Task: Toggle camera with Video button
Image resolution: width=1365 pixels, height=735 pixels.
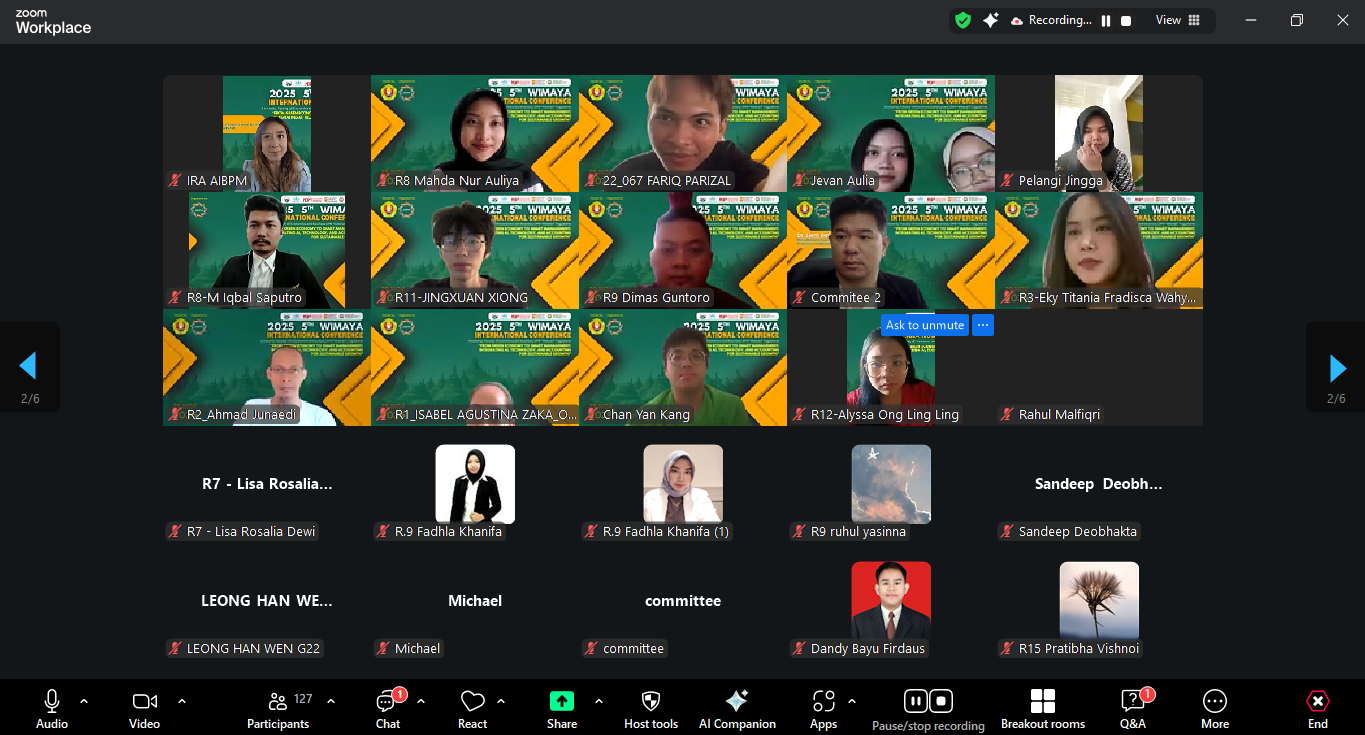Action: tap(145, 708)
